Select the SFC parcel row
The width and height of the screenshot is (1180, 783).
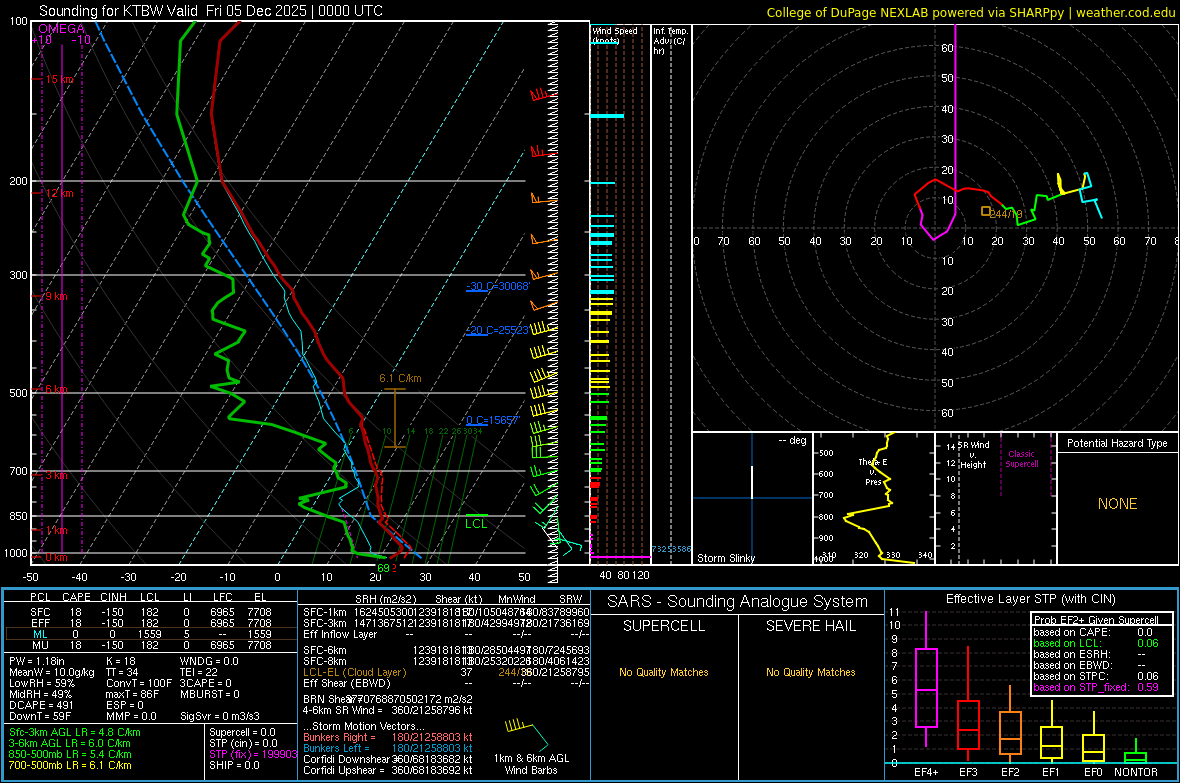pyautogui.click(x=151, y=612)
